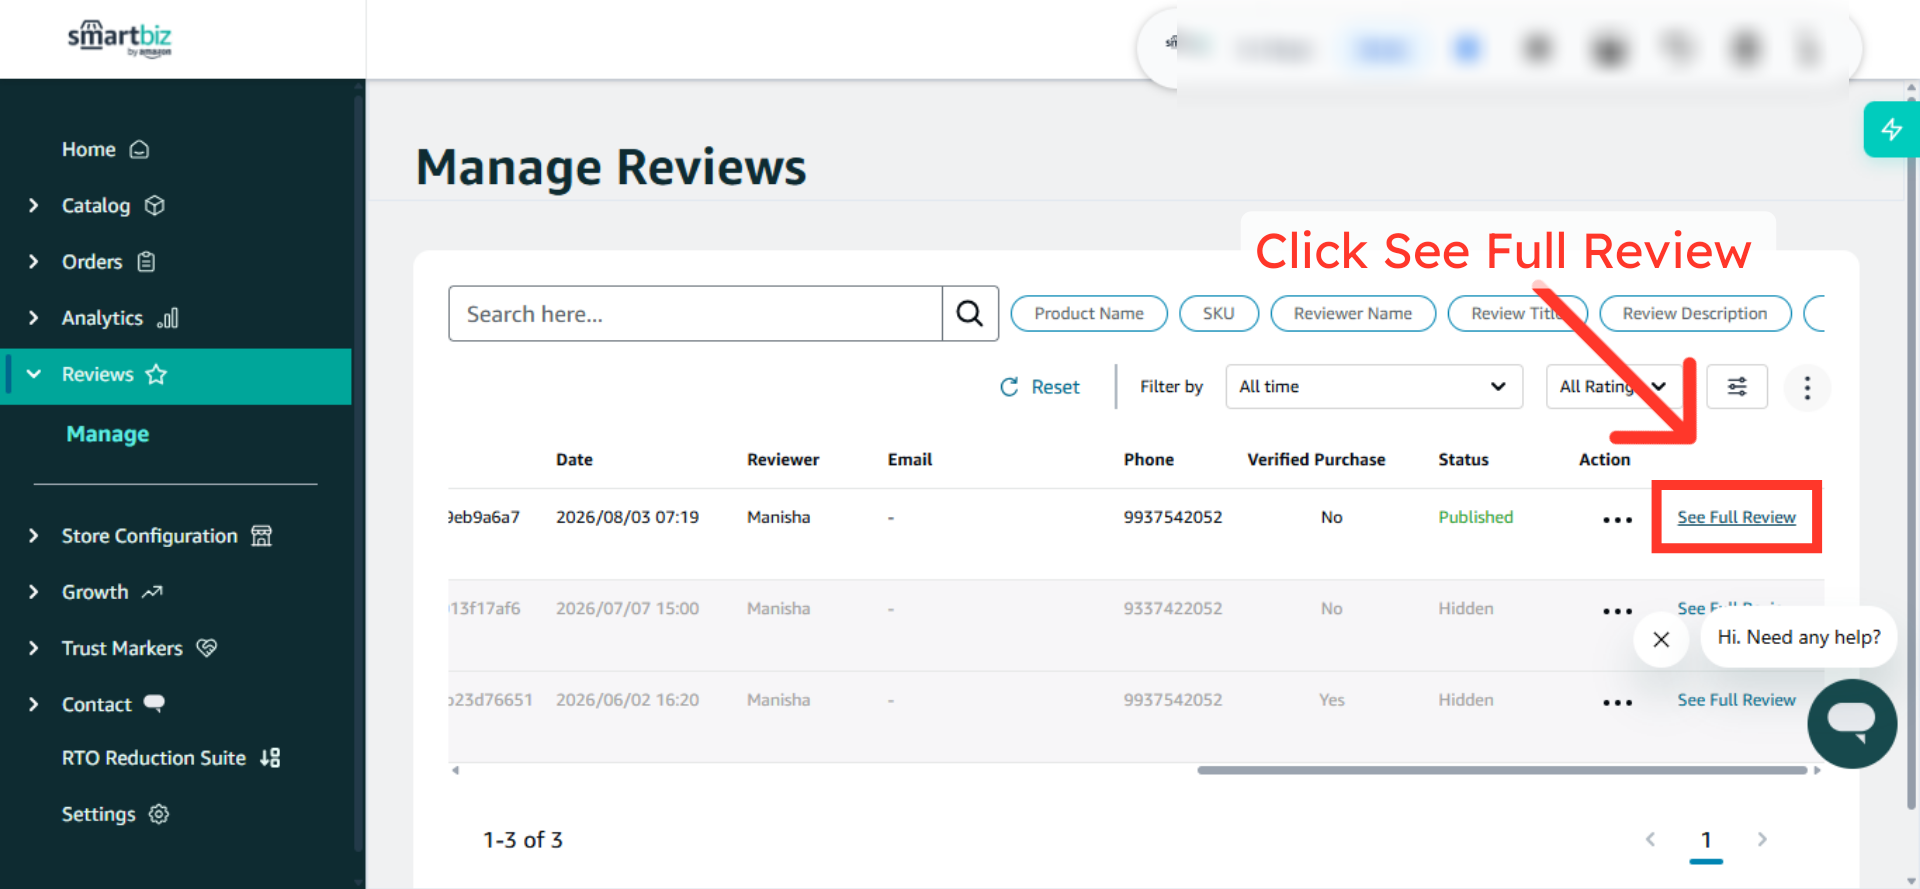
Task: Click the Search here input field
Action: (x=695, y=314)
